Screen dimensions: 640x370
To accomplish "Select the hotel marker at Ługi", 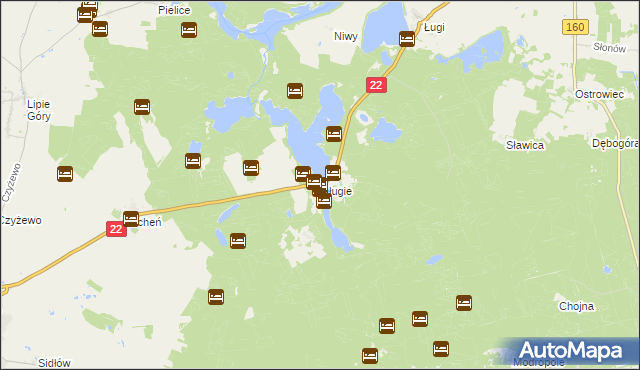I will coord(407,39).
